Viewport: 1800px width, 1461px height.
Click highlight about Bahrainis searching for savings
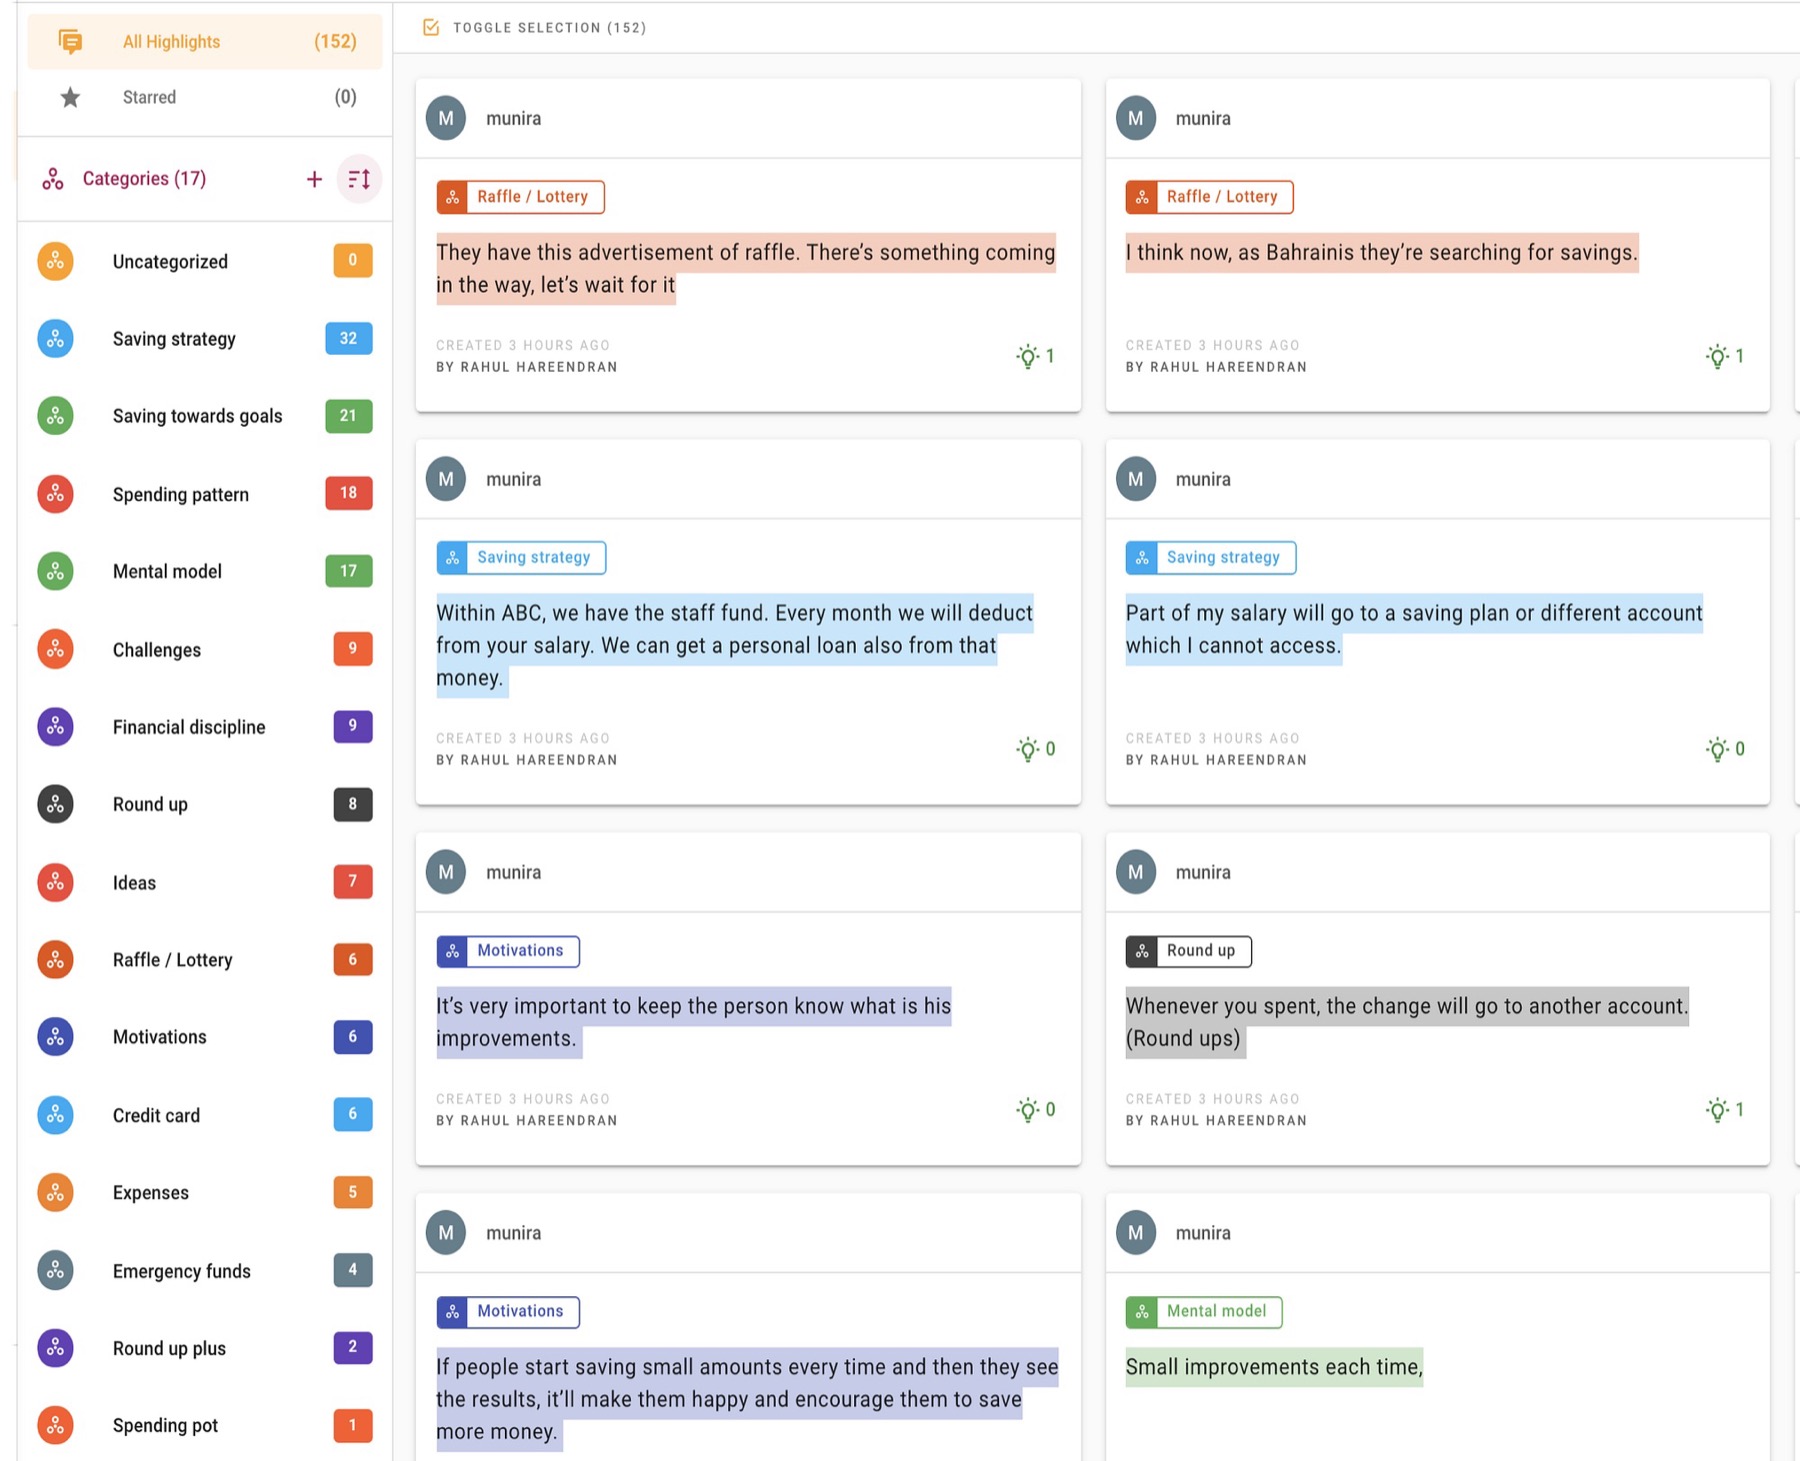(x=1382, y=252)
